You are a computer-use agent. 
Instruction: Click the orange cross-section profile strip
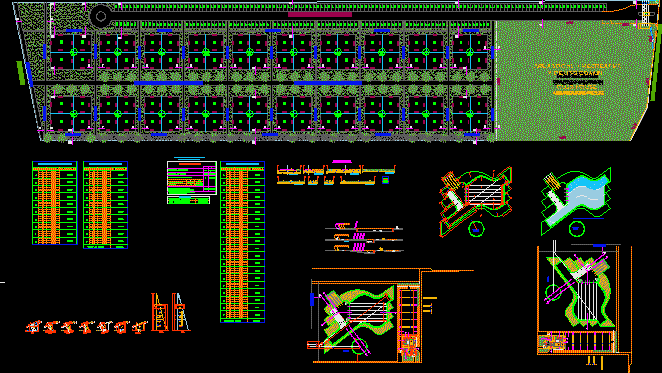[336, 175]
